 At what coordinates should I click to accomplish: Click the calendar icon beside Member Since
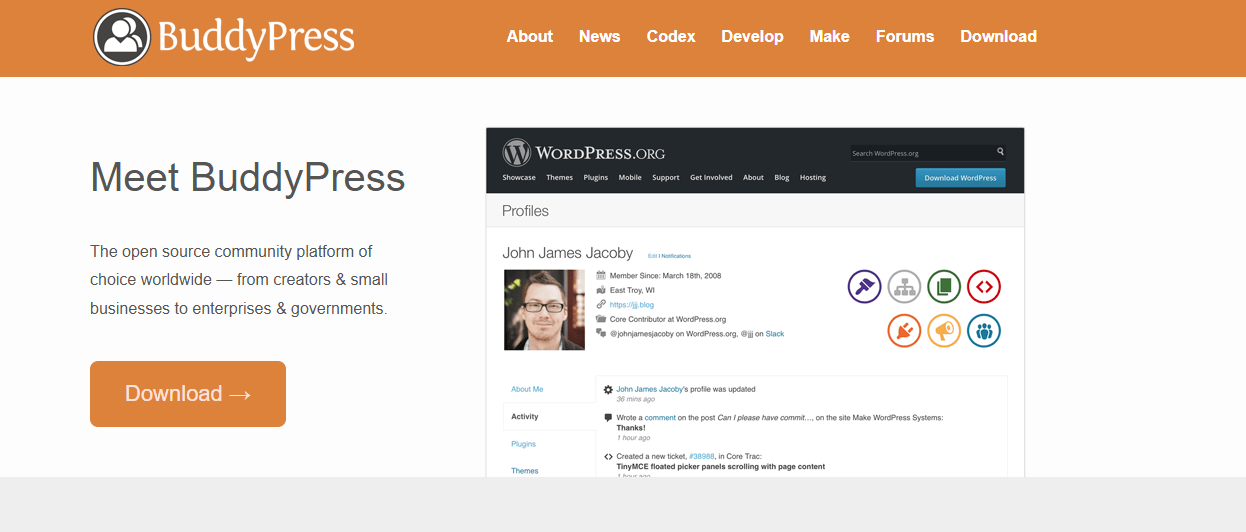601,275
